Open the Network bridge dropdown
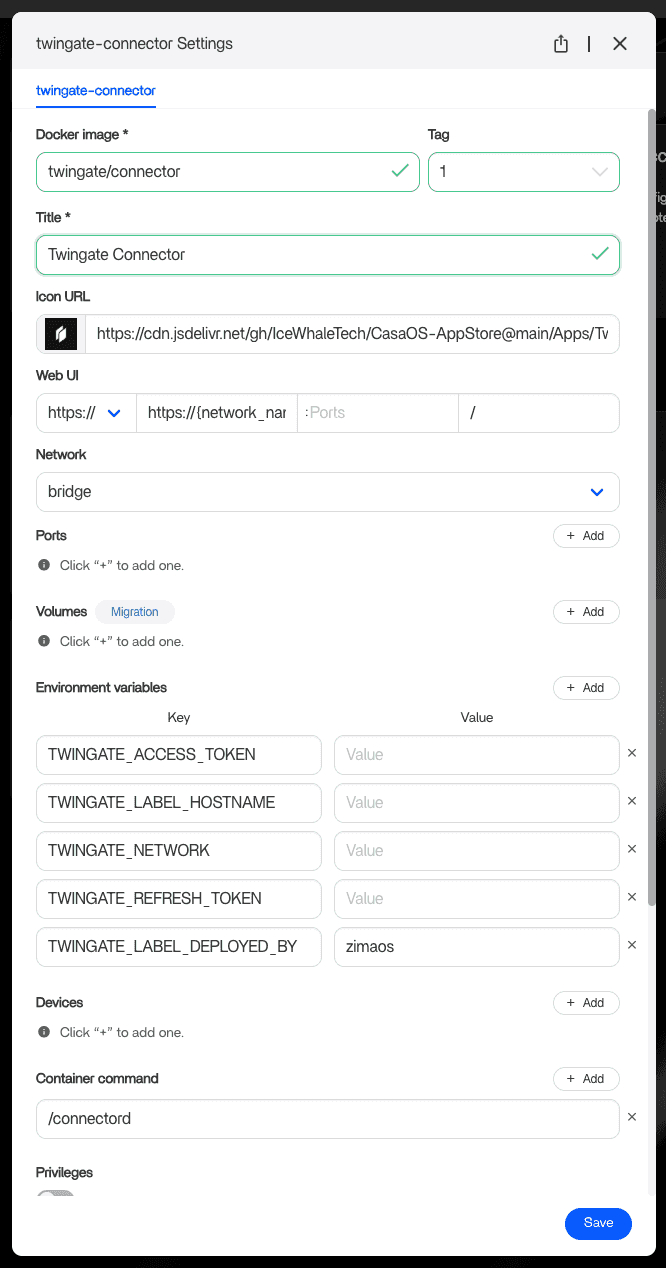The width and height of the screenshot is (666, 1268). [x=328, y=492]
